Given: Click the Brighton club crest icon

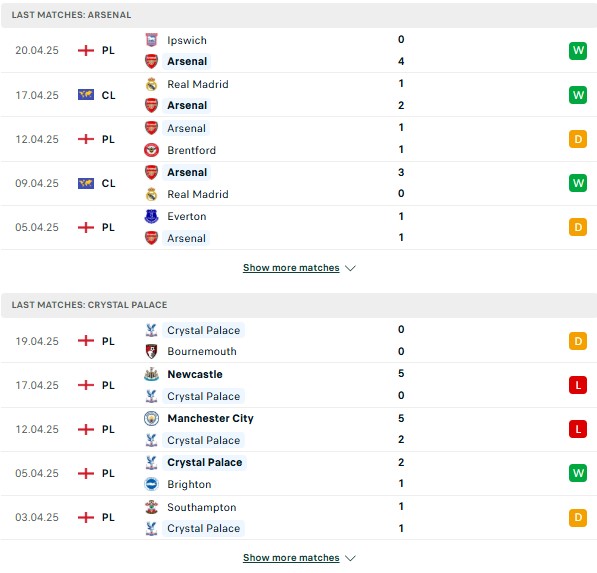Looking at the screenshot, I should [x=151, y=484].
